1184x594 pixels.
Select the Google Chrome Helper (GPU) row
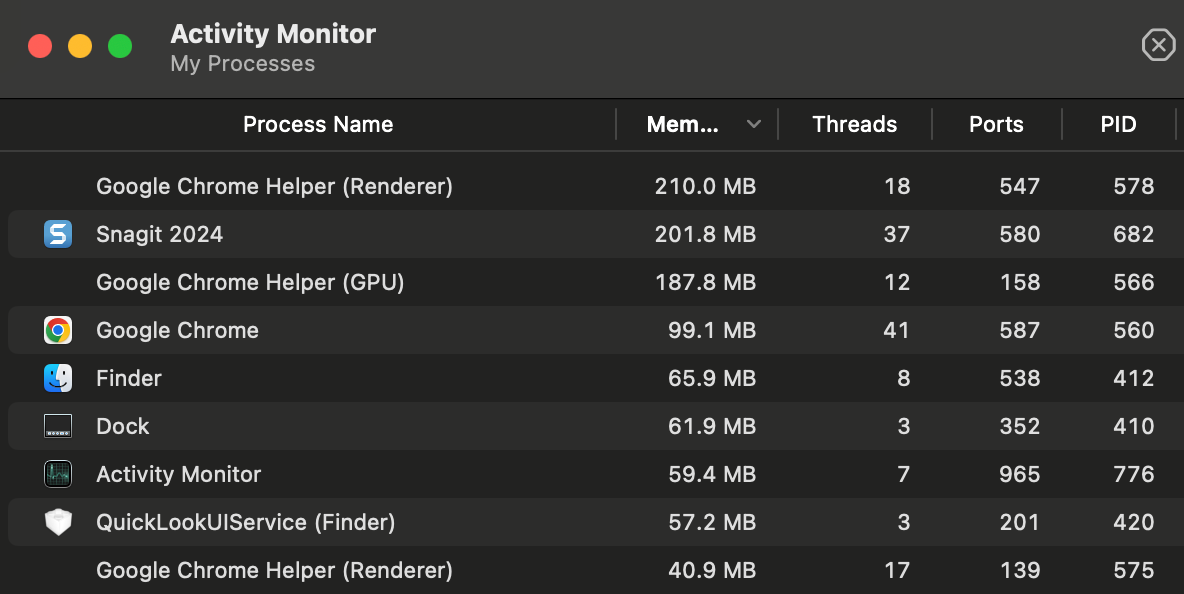(x=400, y=282)
